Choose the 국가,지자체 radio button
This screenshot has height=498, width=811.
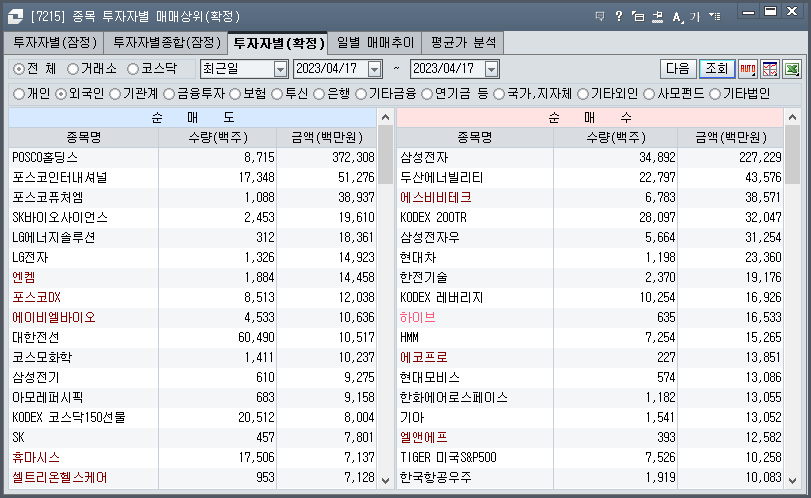click(499, 94)
